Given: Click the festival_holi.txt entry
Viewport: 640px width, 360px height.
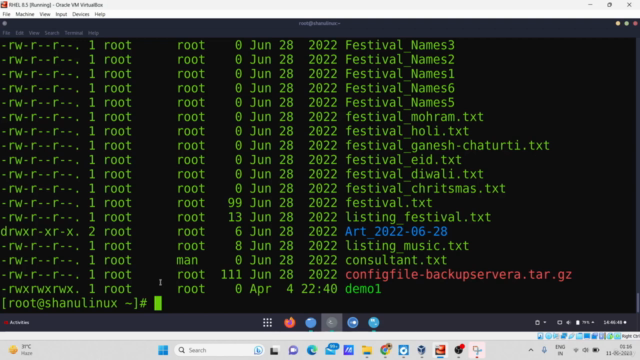Looking at the screenshot, I should pos(407,131).
